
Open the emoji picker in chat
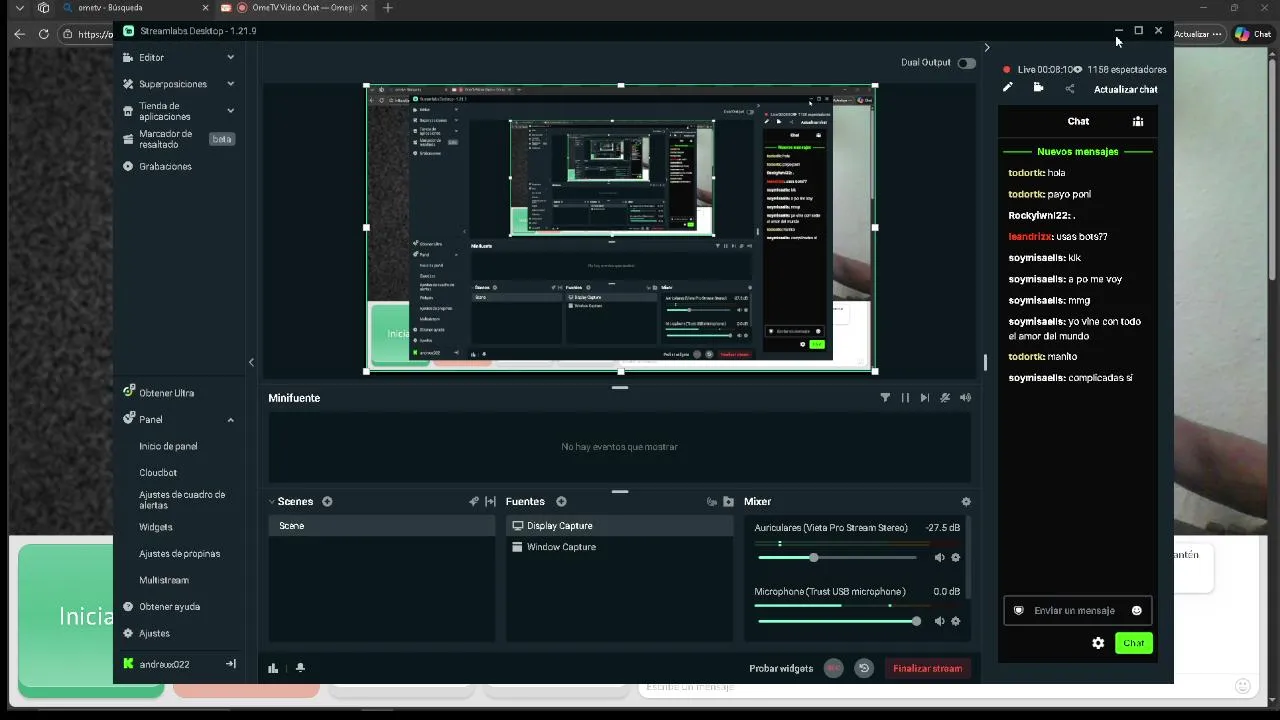tap(1137, 611)
